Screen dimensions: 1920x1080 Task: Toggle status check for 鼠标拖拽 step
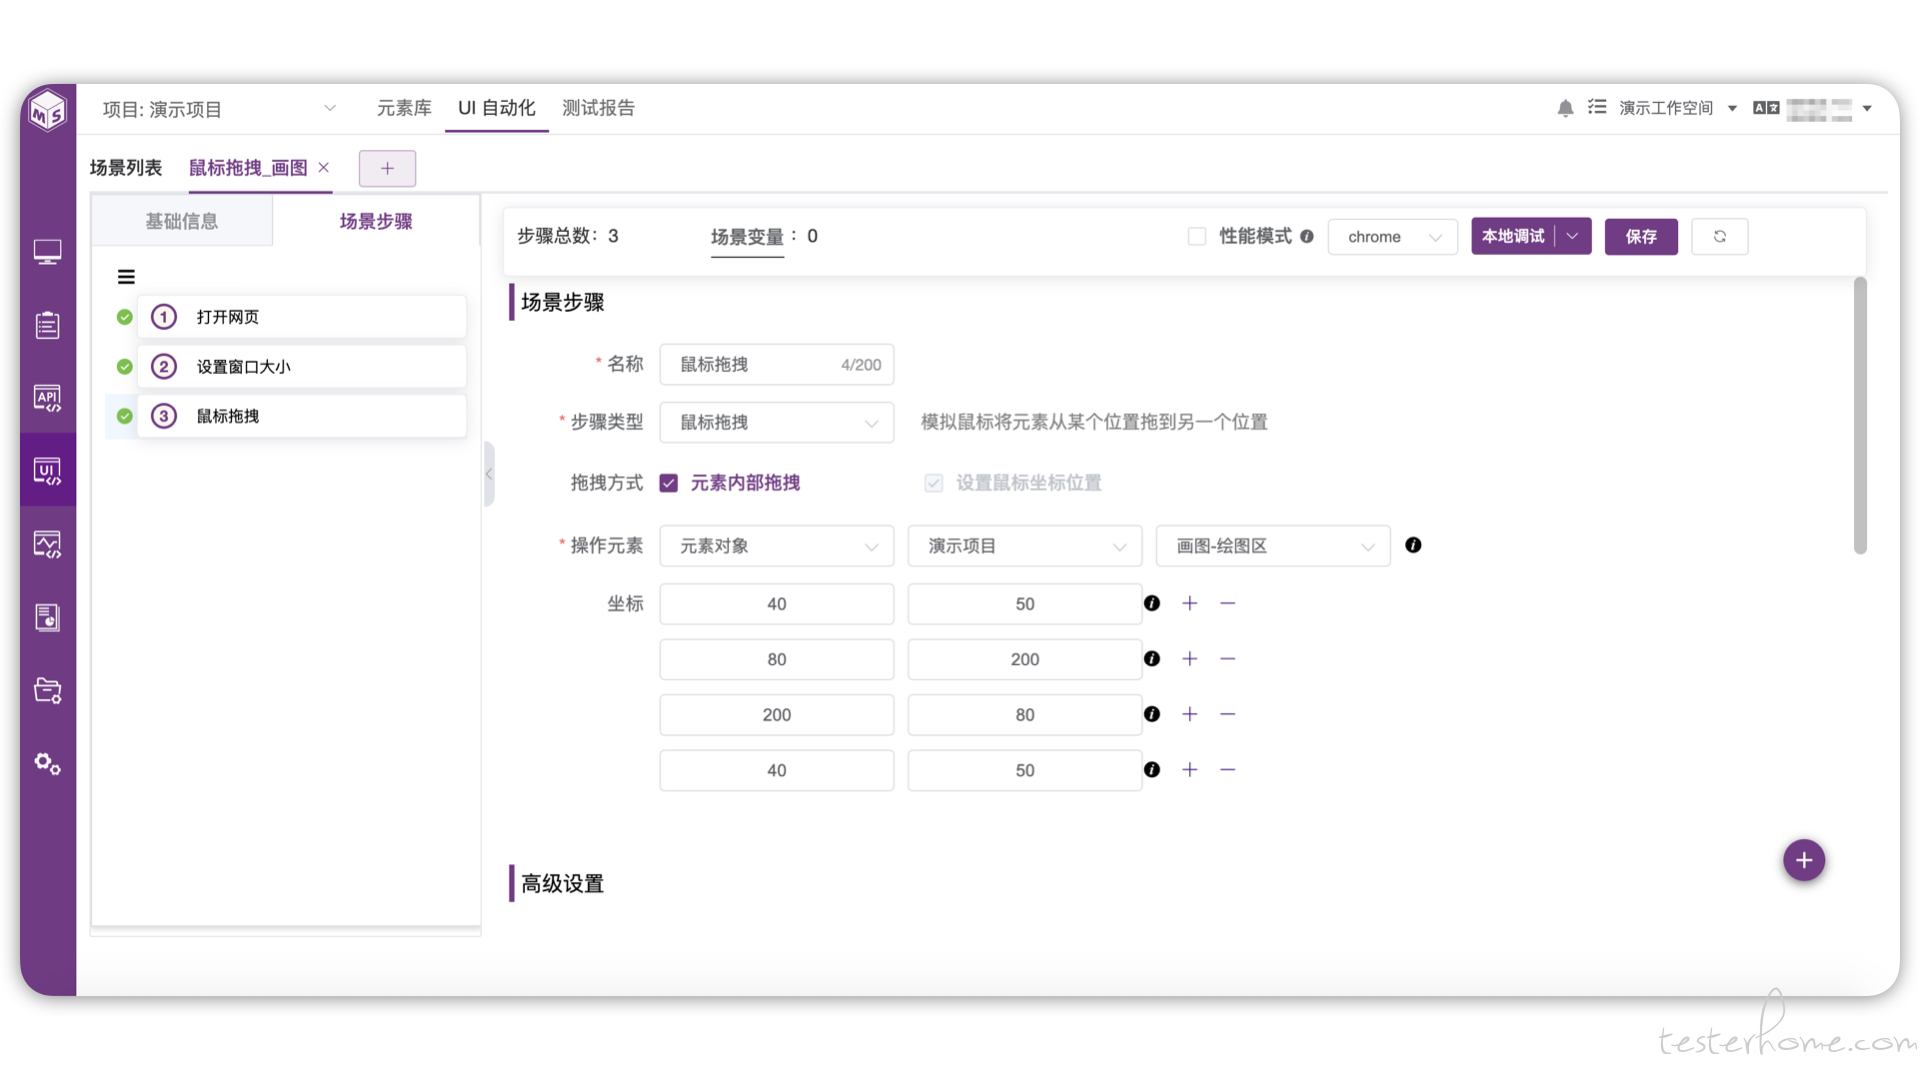click(x=124, y=416)
